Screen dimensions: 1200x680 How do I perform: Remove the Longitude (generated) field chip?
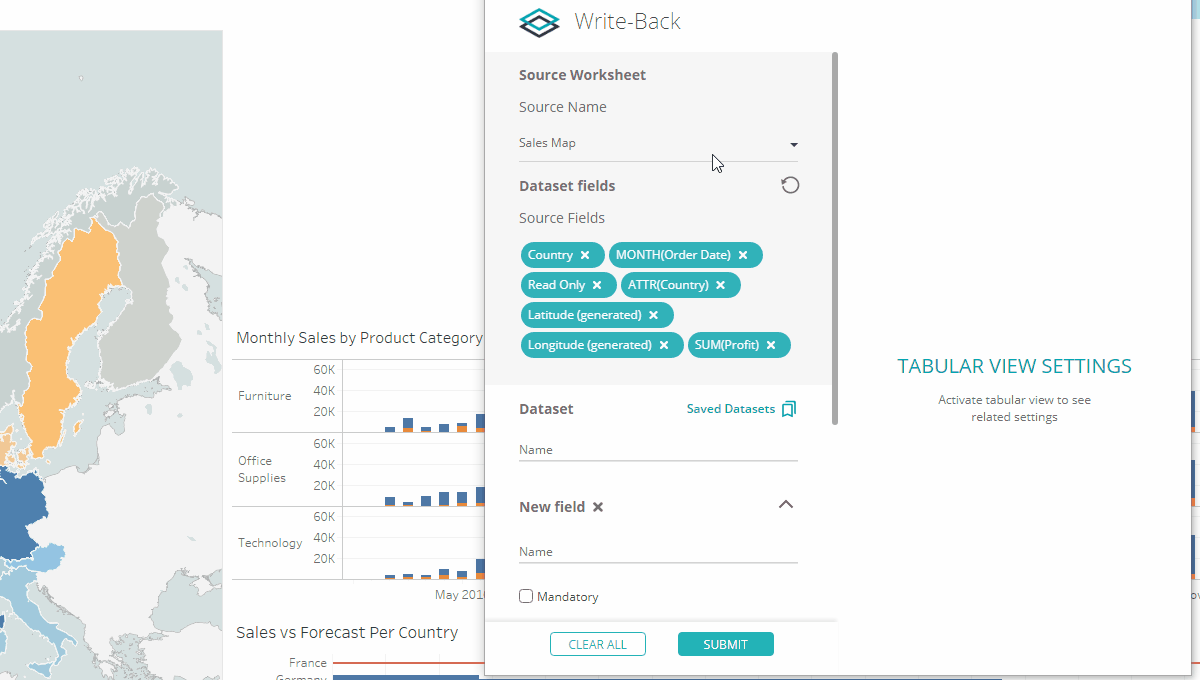click(x=664, y=344)
